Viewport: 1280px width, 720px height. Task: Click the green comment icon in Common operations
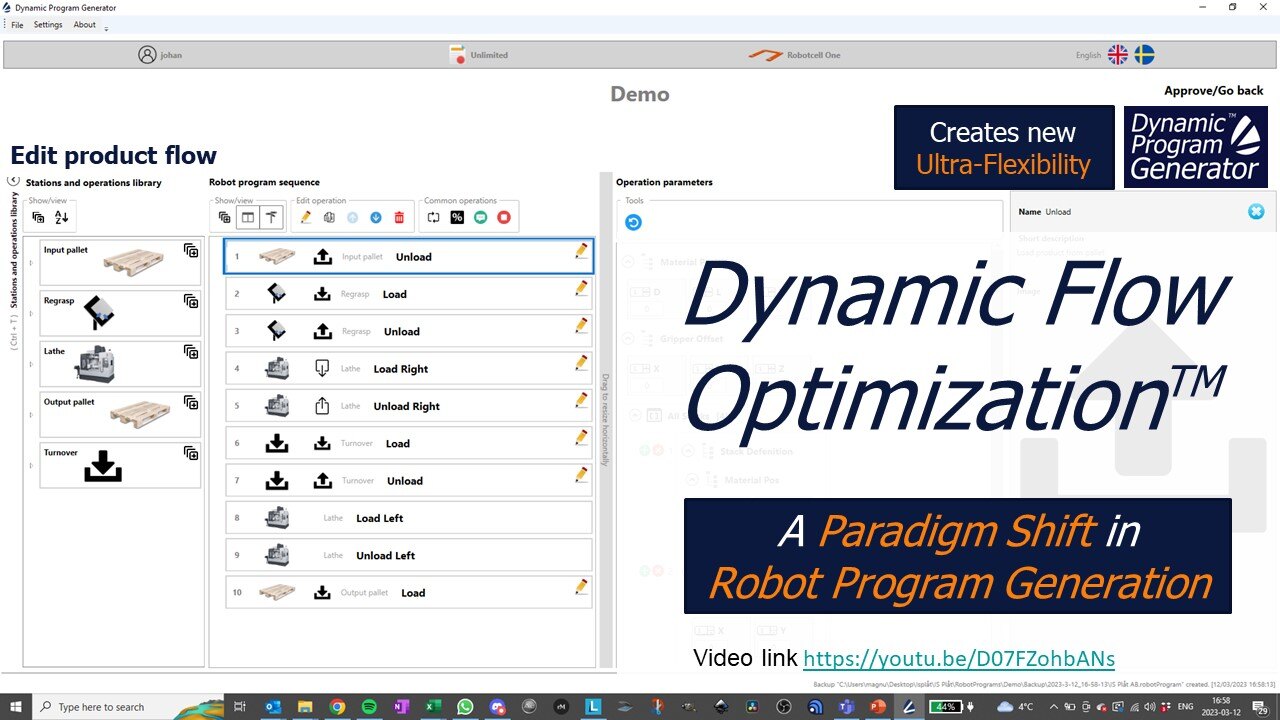point(481,217)
